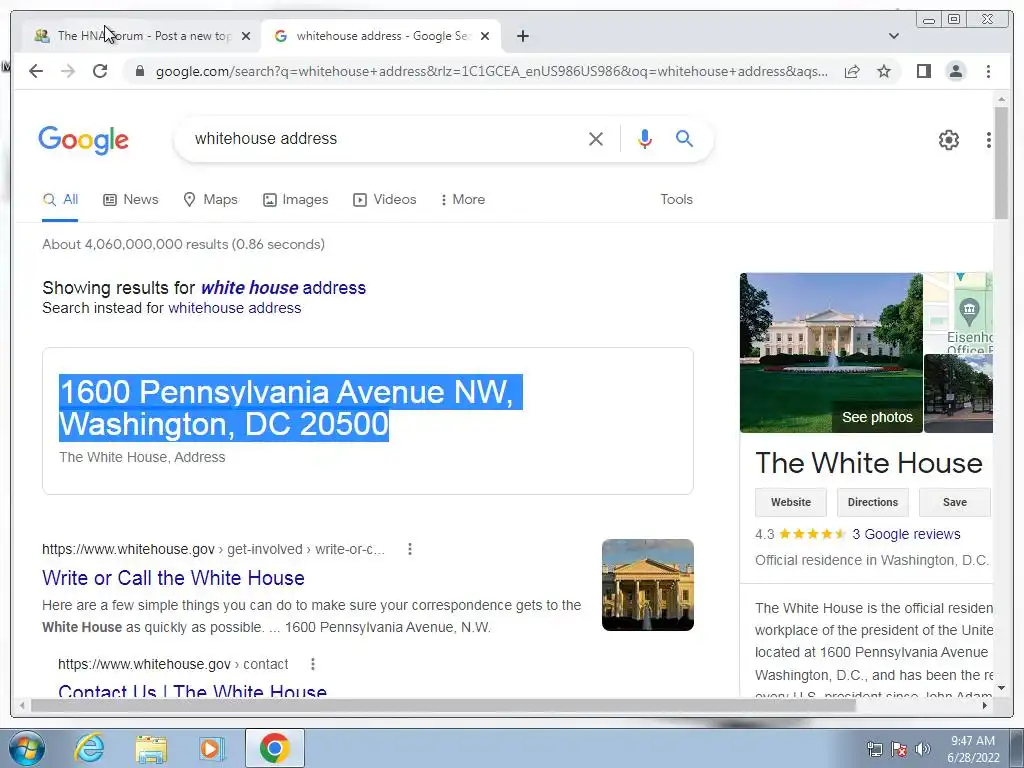Click the Website button
Viewport: 1024px width, 768px height.
pos(791,502)
